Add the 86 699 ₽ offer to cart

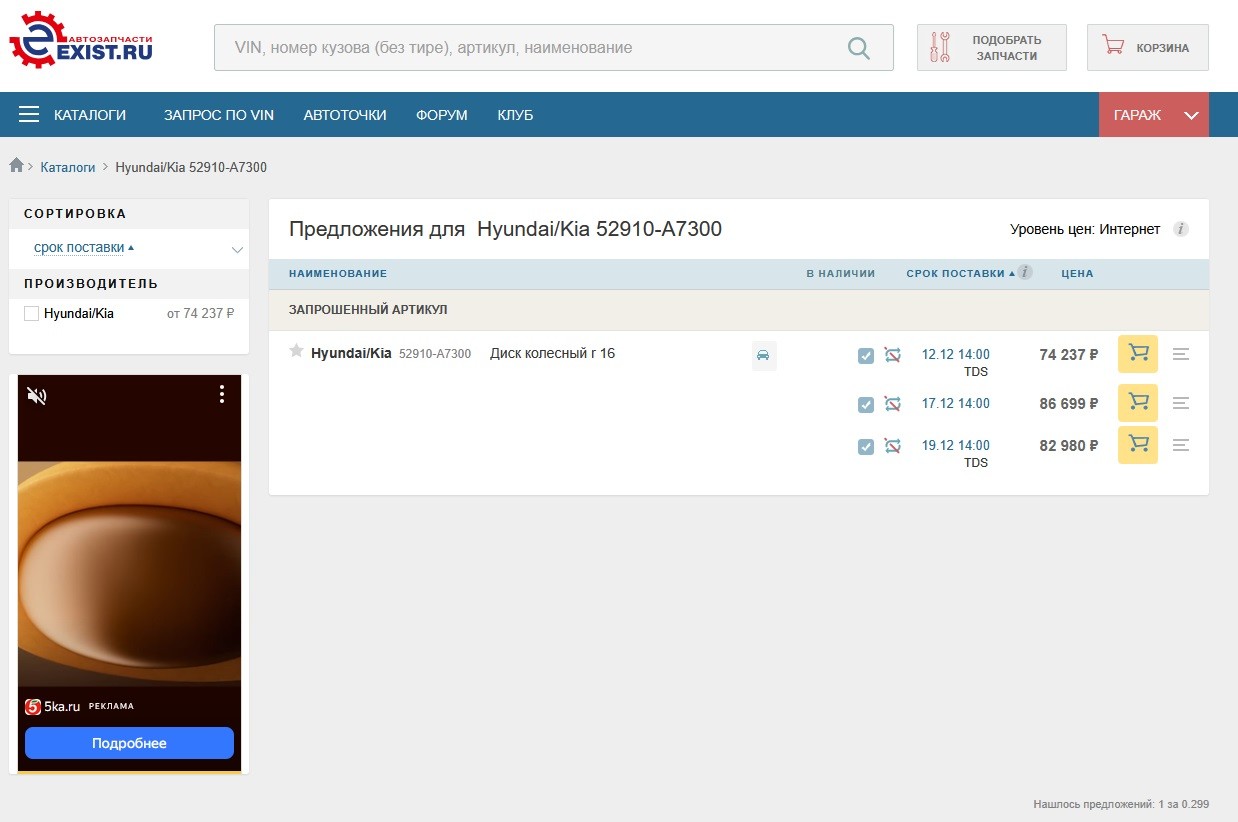[x=1138, y=402]
